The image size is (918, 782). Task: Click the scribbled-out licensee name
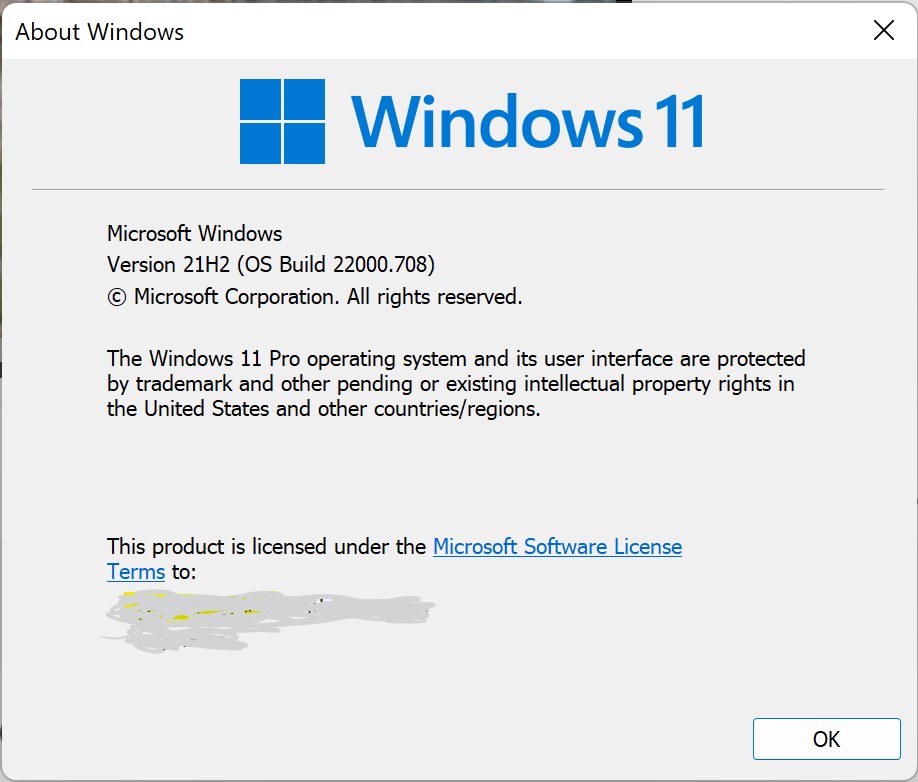(269, 620)
